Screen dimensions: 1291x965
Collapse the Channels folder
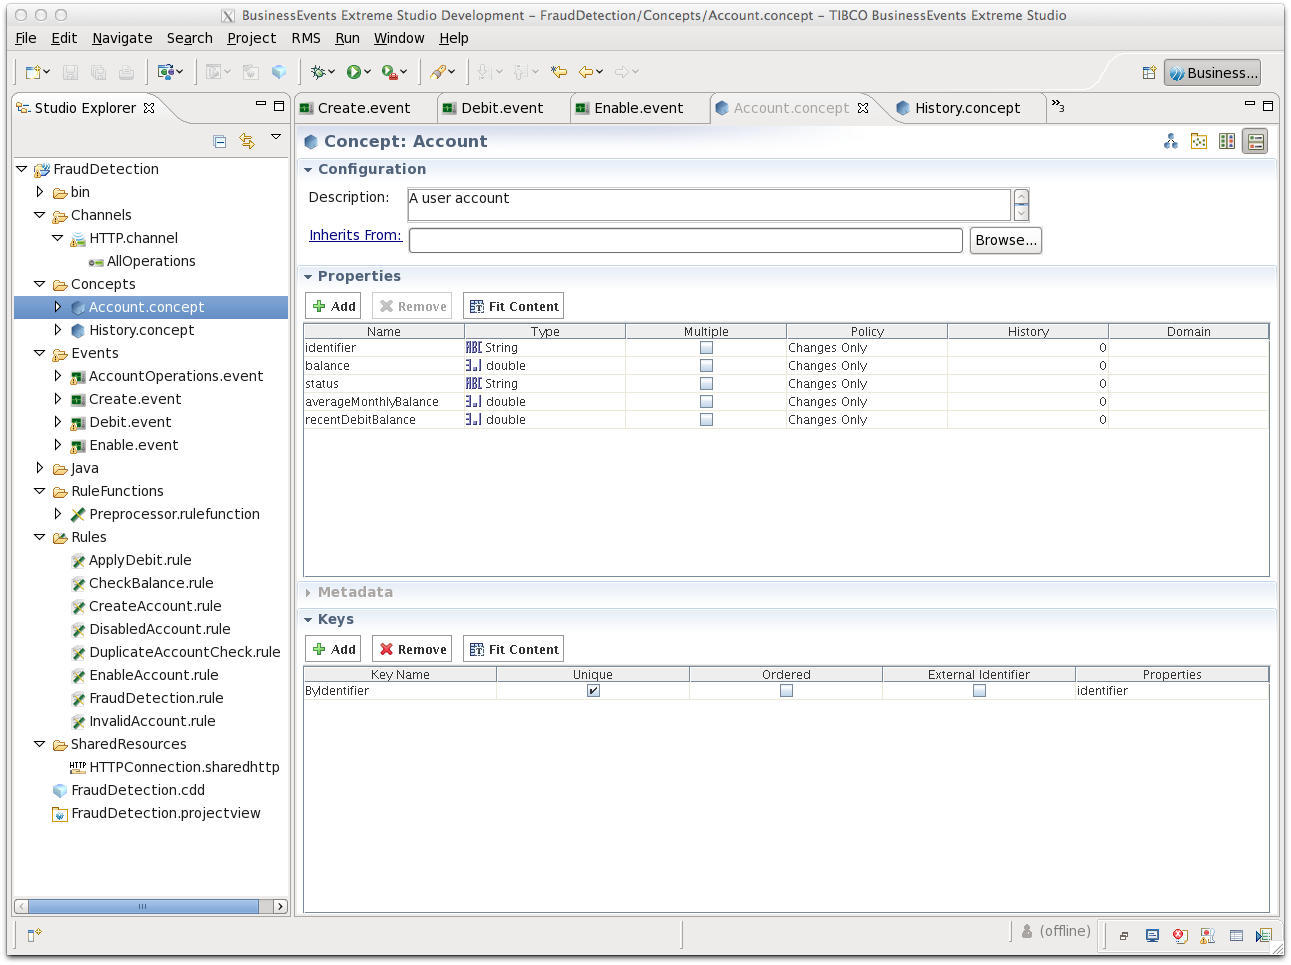[x=40, y=215]
